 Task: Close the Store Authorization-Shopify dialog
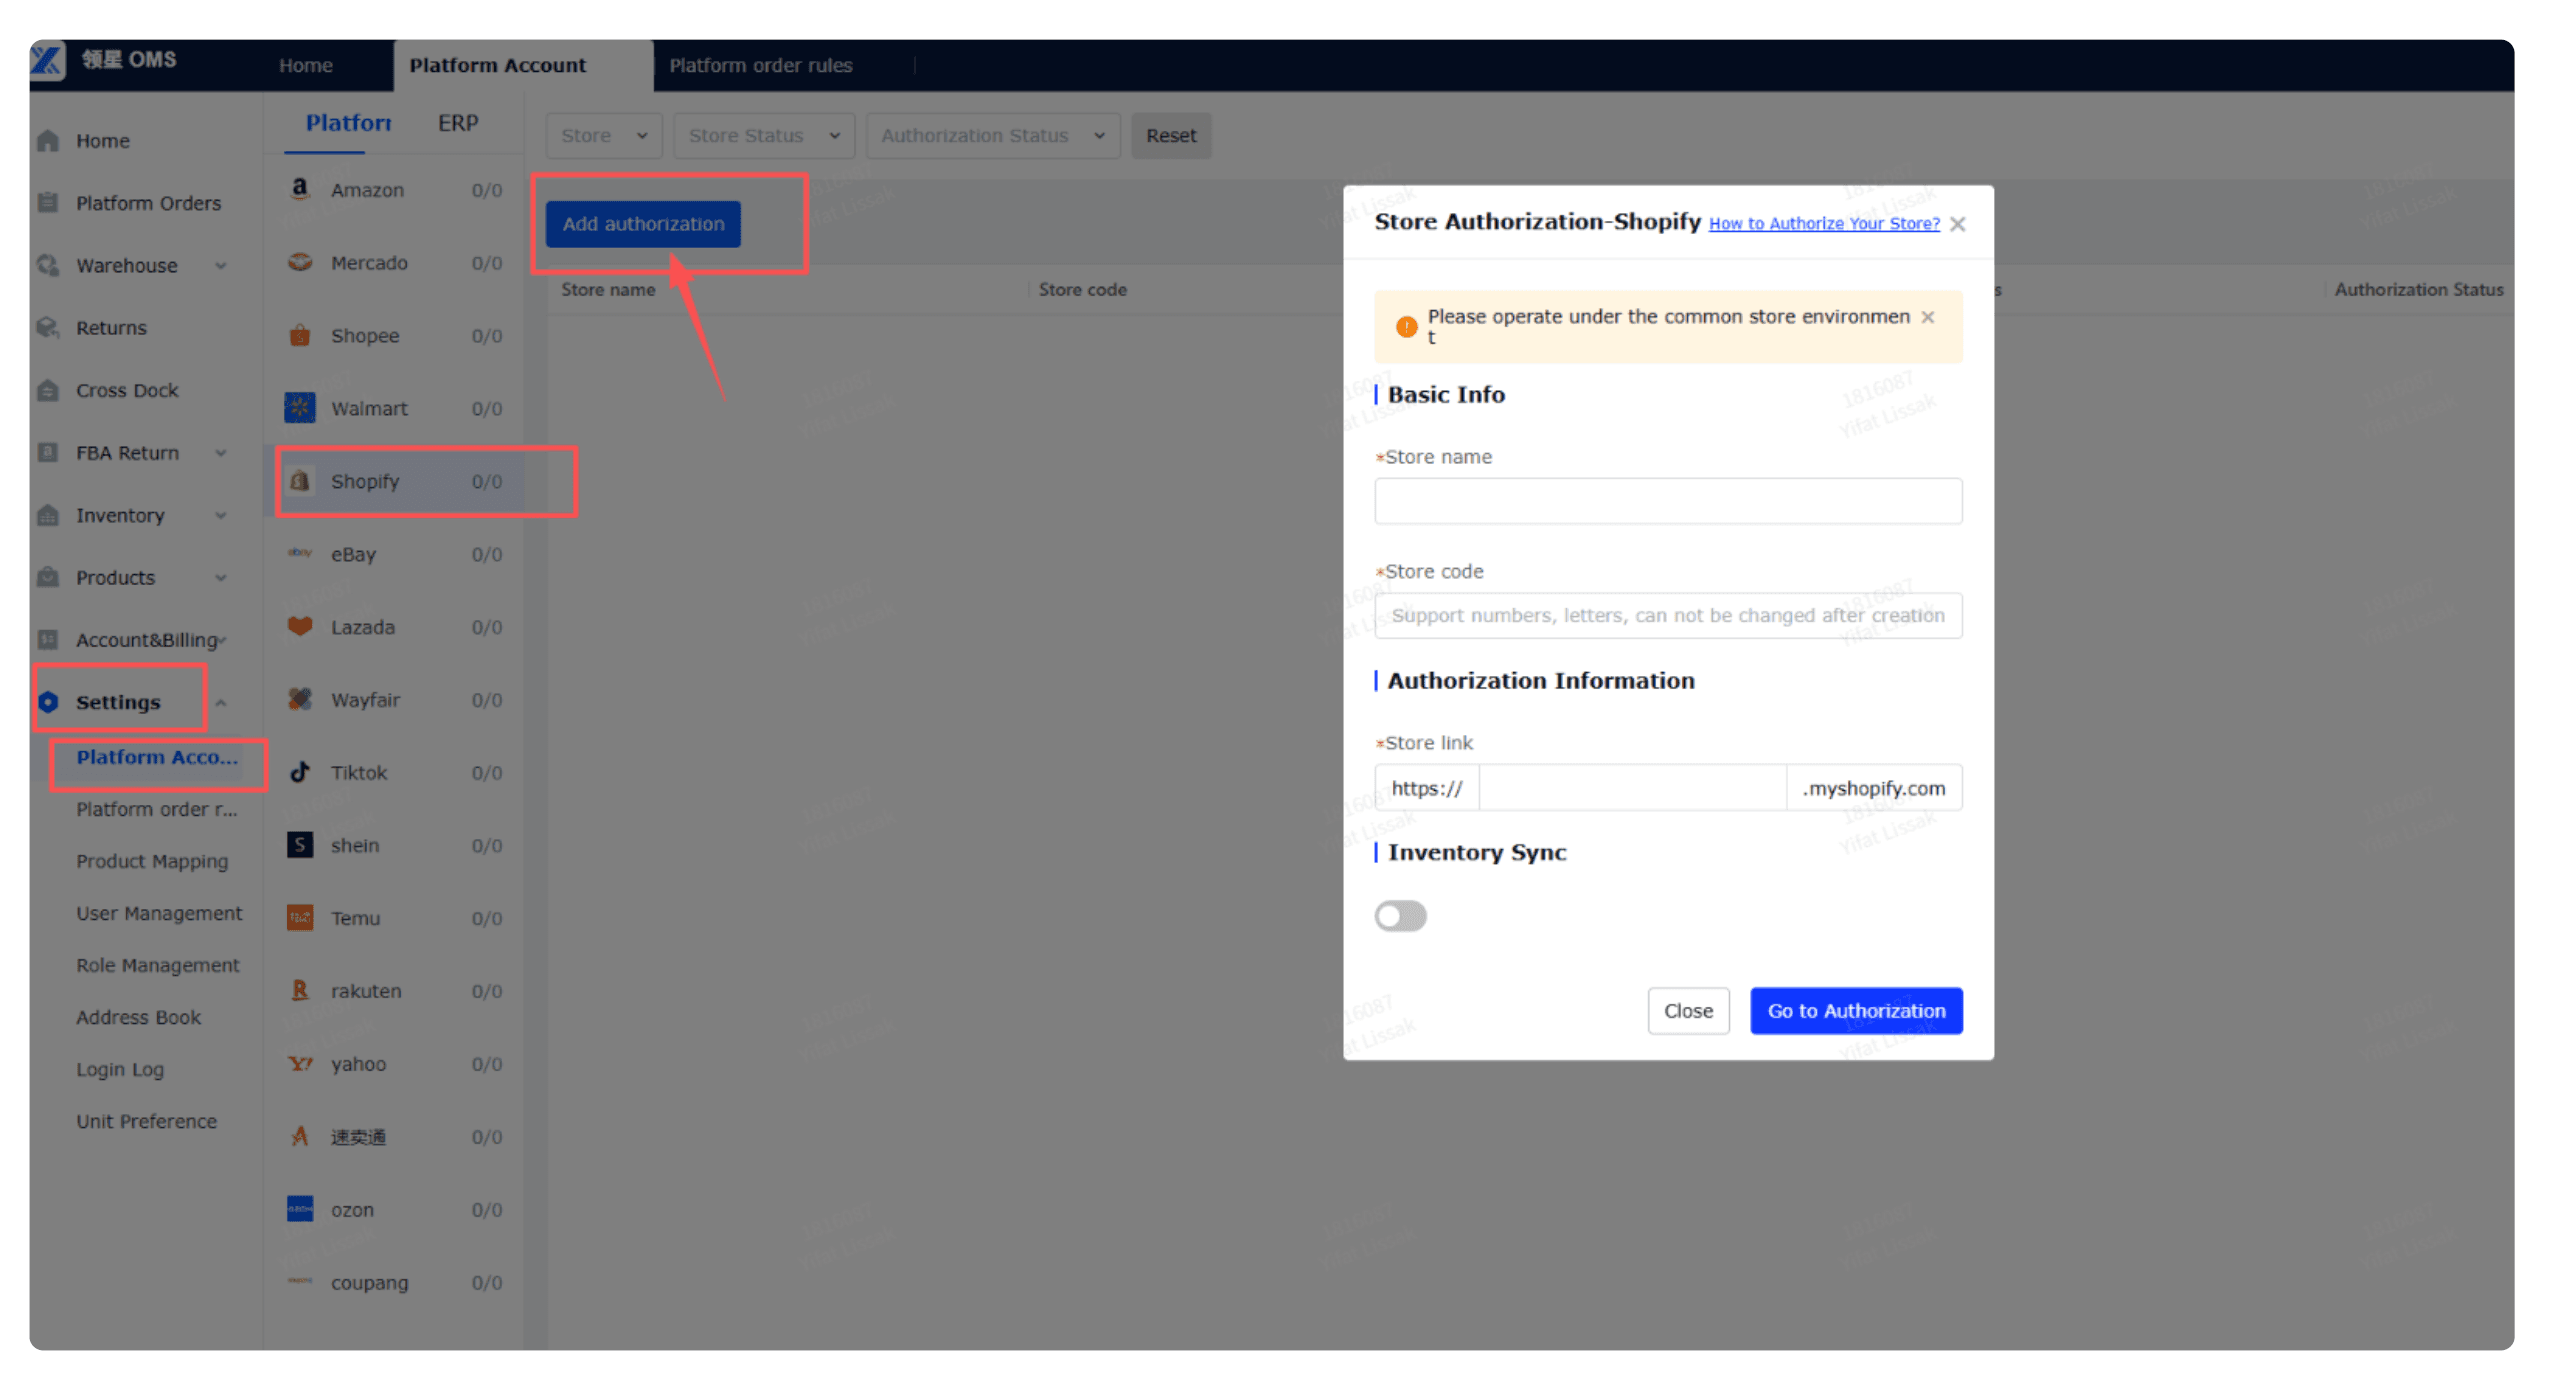pyautogui.click(x=1957, y=224)
